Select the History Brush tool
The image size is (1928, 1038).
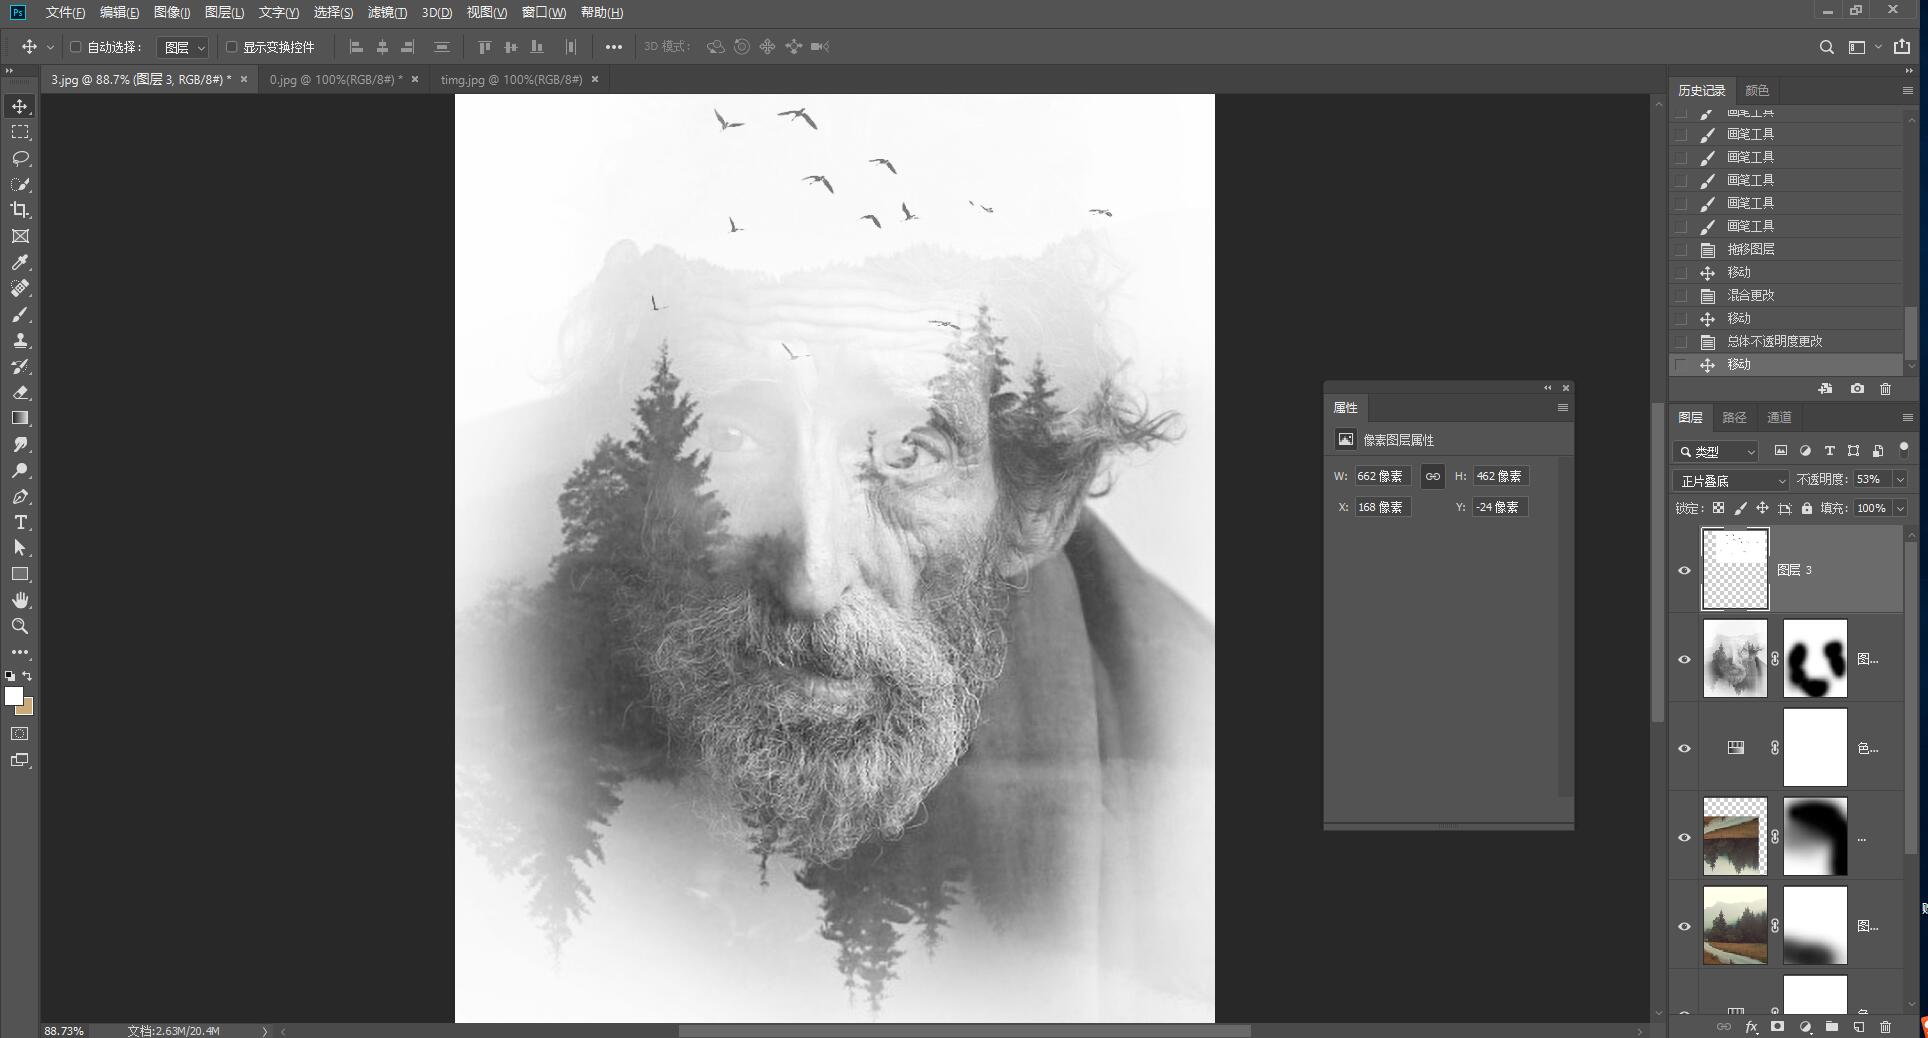pyautogui.click(x=20, y=366)
